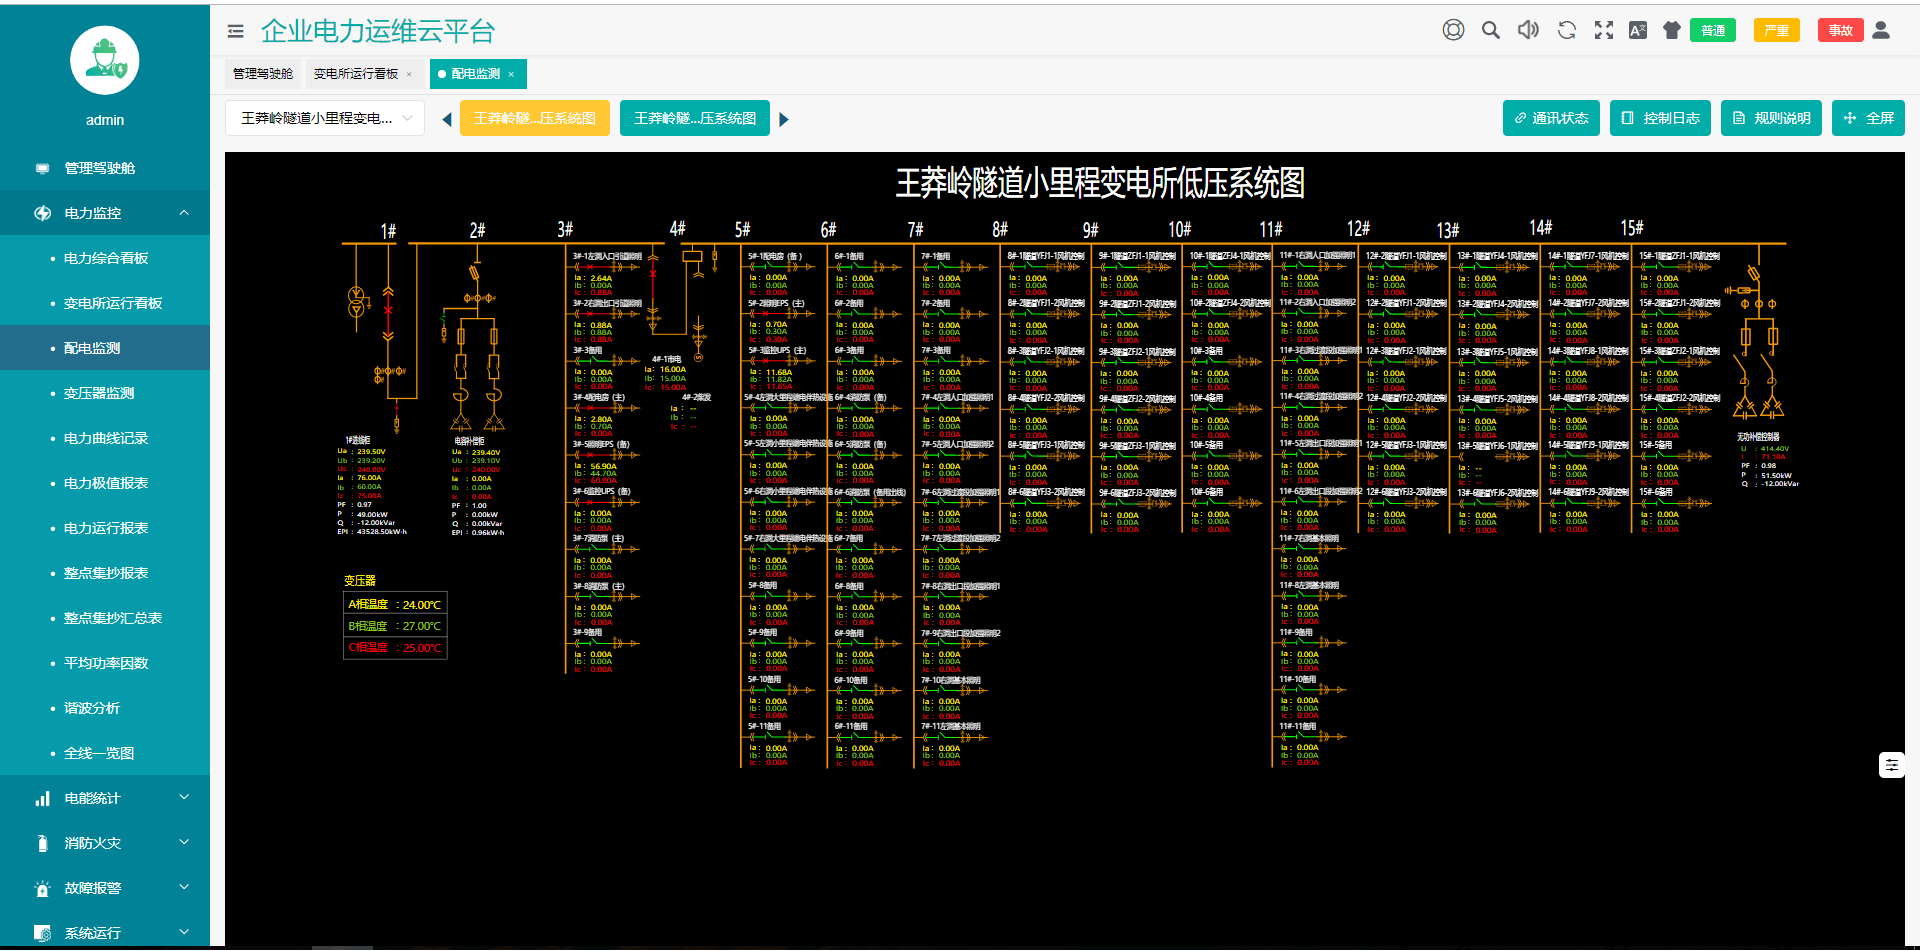
Task: Click the B相温度 27.00℃ reading
Action: (x=395, y=626)
